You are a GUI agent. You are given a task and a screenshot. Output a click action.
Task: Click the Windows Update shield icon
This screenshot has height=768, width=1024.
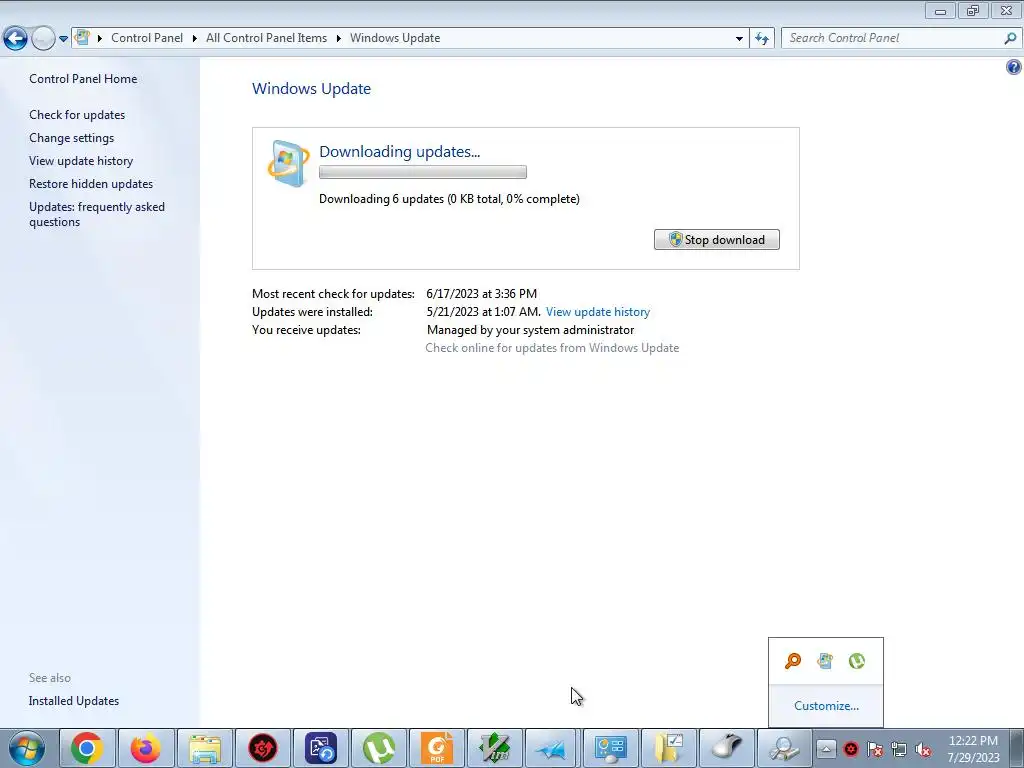[289, 163]
